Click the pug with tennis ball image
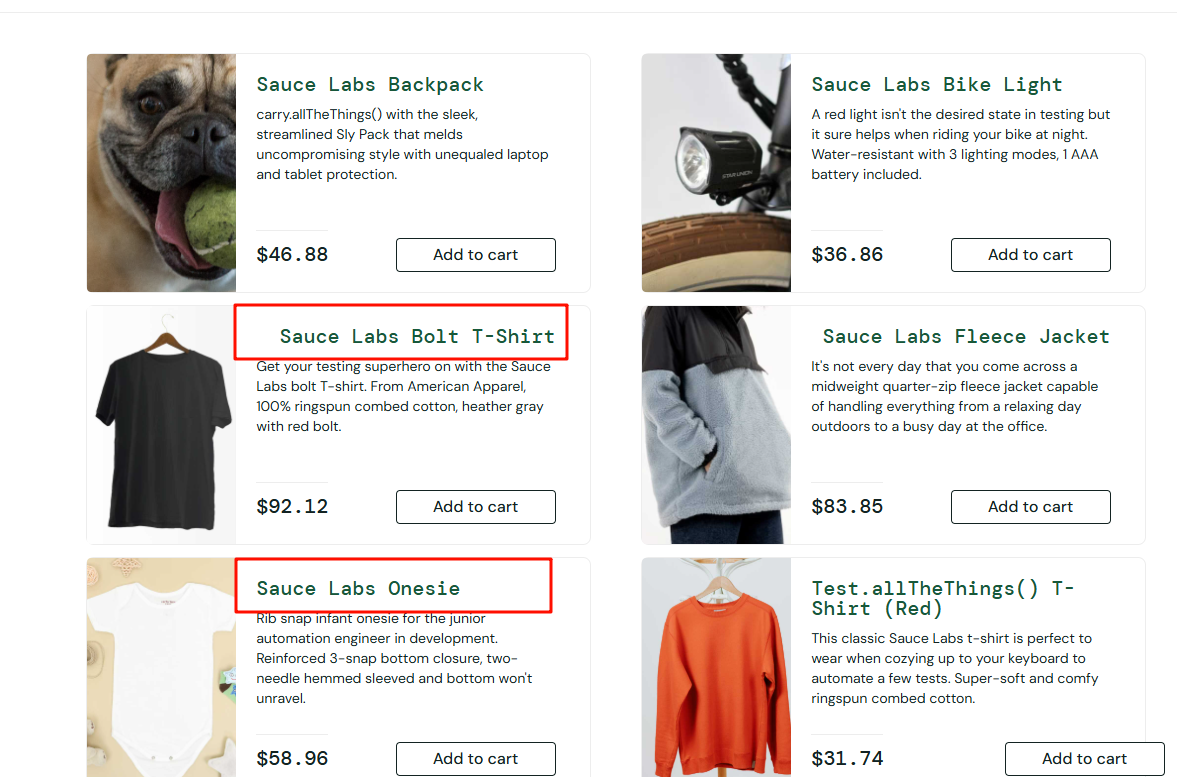The width and height of the screenshot is (1177, 777). pos(161,173)
